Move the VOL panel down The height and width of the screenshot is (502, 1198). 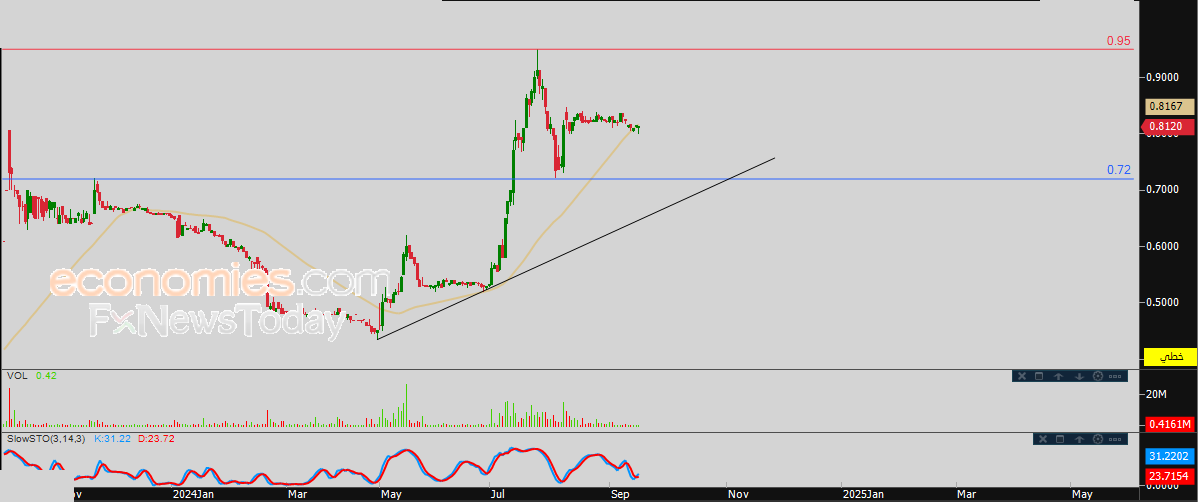click(1080, 376)
